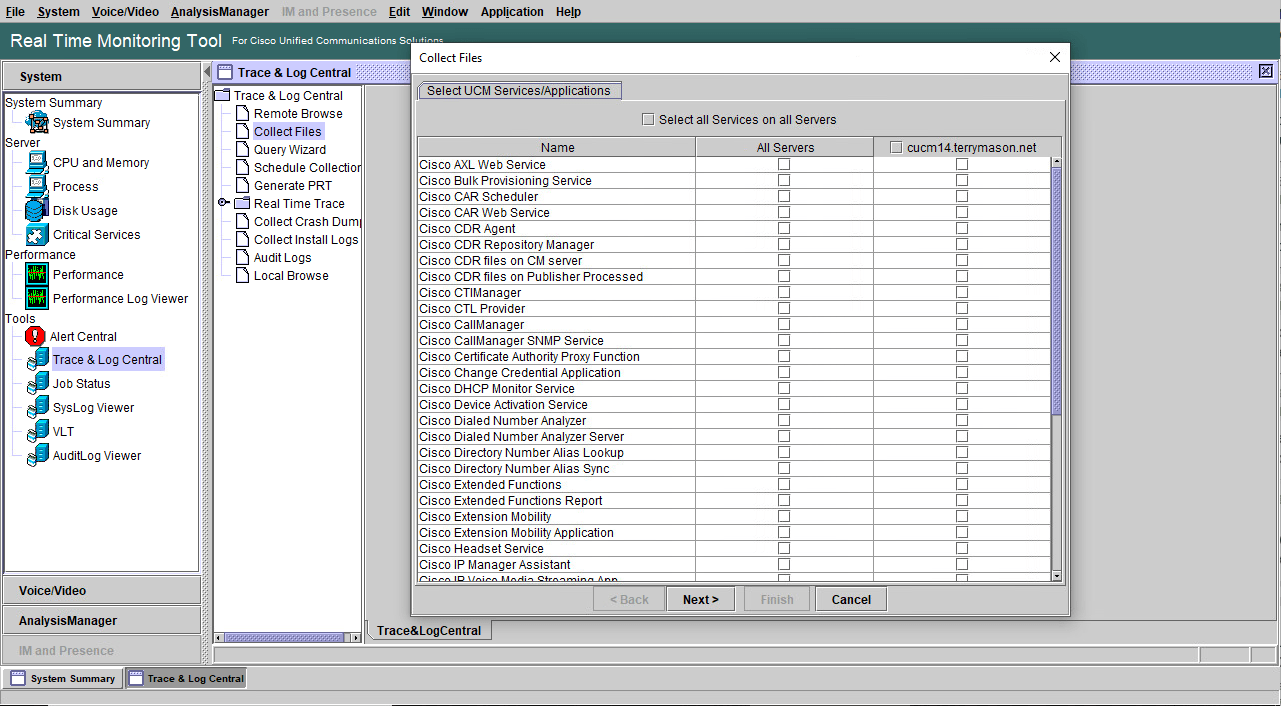Click the services list scroll down arrow
Image resolution: width=1281 pixels, height=706 pixels.
(1057, 575)
